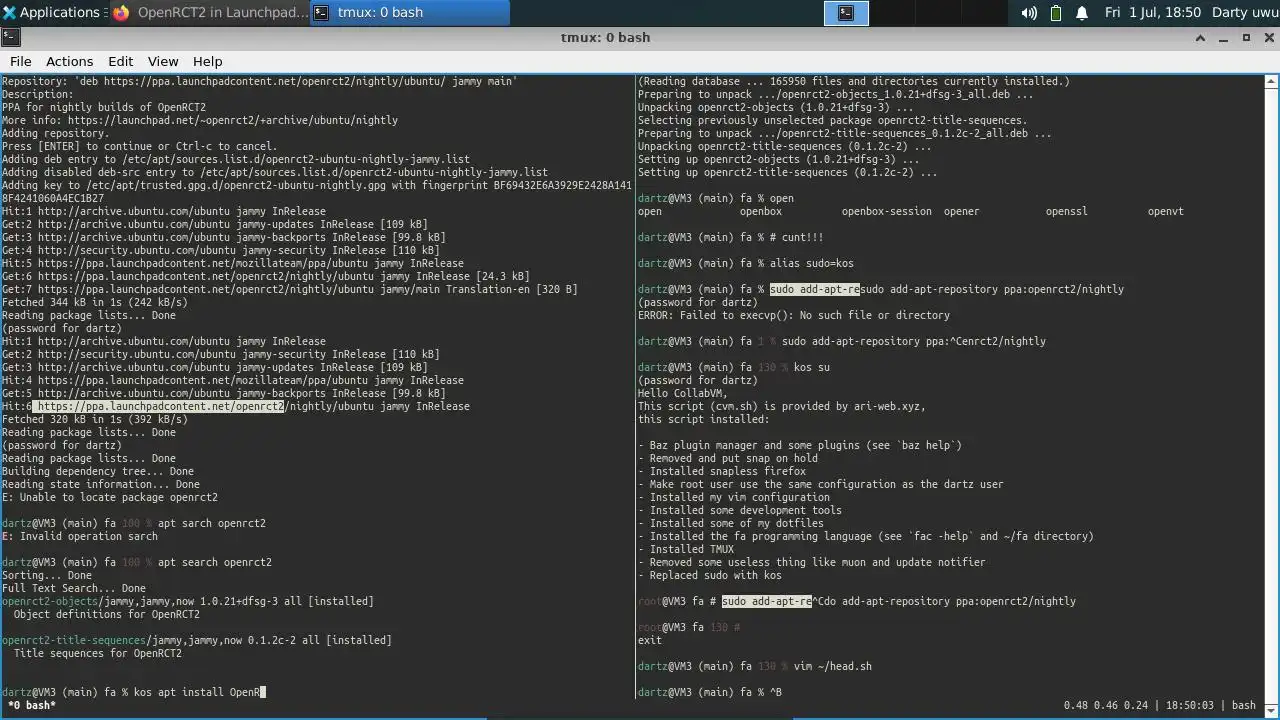Click 'E: Unable to locate package openrct2' line
Screen dimensions: 1280x720
110,497
